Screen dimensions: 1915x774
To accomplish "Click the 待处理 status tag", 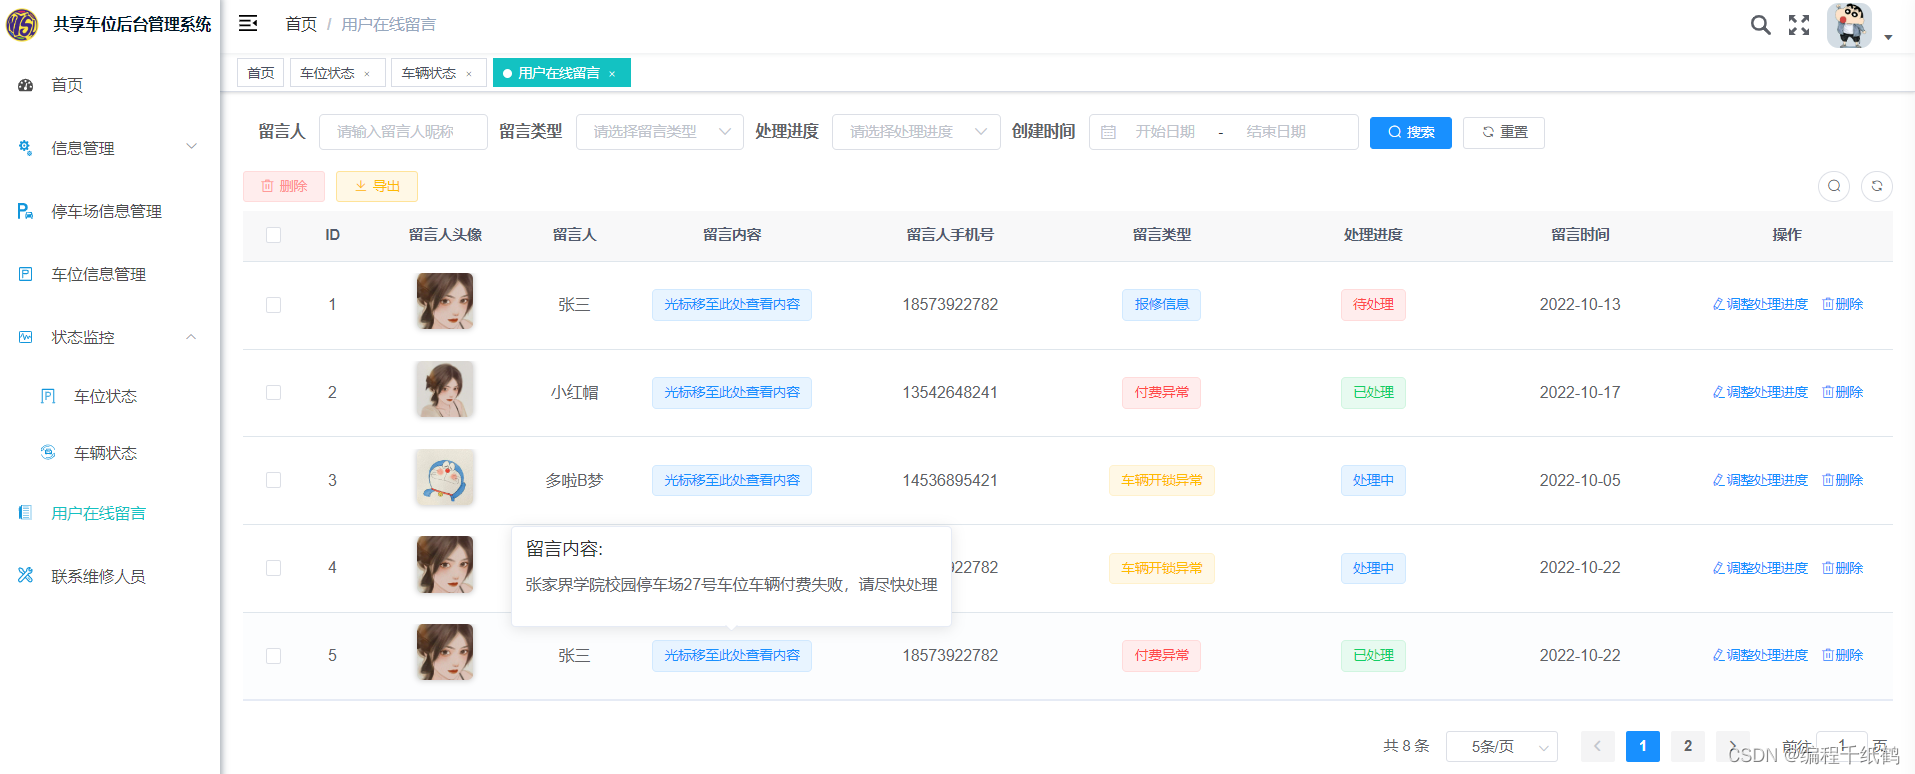I will coord(1373,305).
